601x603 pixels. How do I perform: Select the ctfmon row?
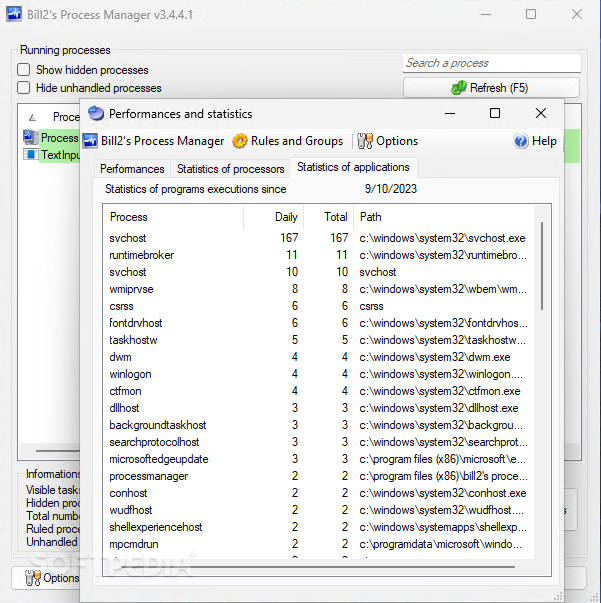click(318, 391)
